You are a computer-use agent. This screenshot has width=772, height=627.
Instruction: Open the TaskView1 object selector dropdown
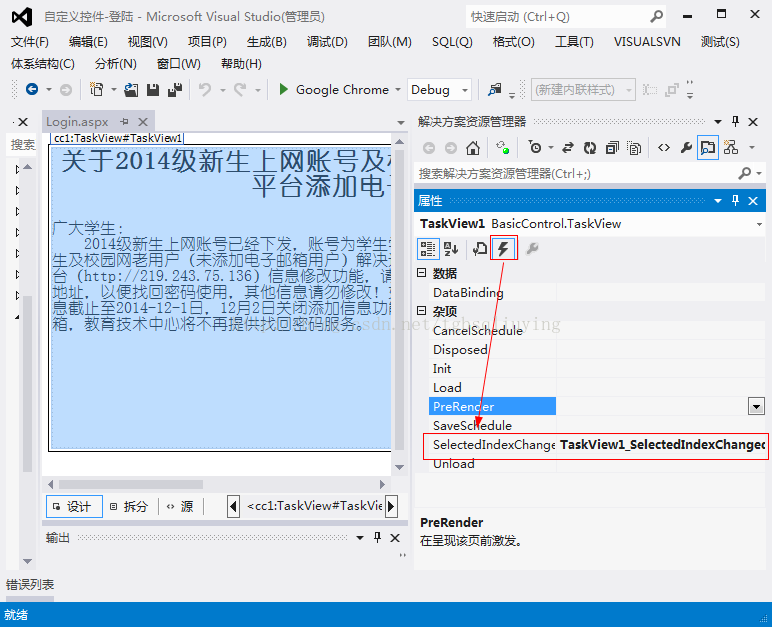click(759, 224)
